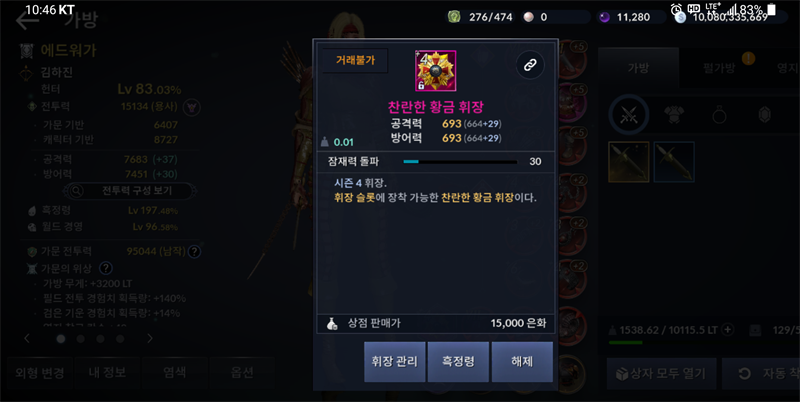Go to previous info page arrow
This screenshot has width=800, height=402.
pyautogui.click(x=27, y=338)
